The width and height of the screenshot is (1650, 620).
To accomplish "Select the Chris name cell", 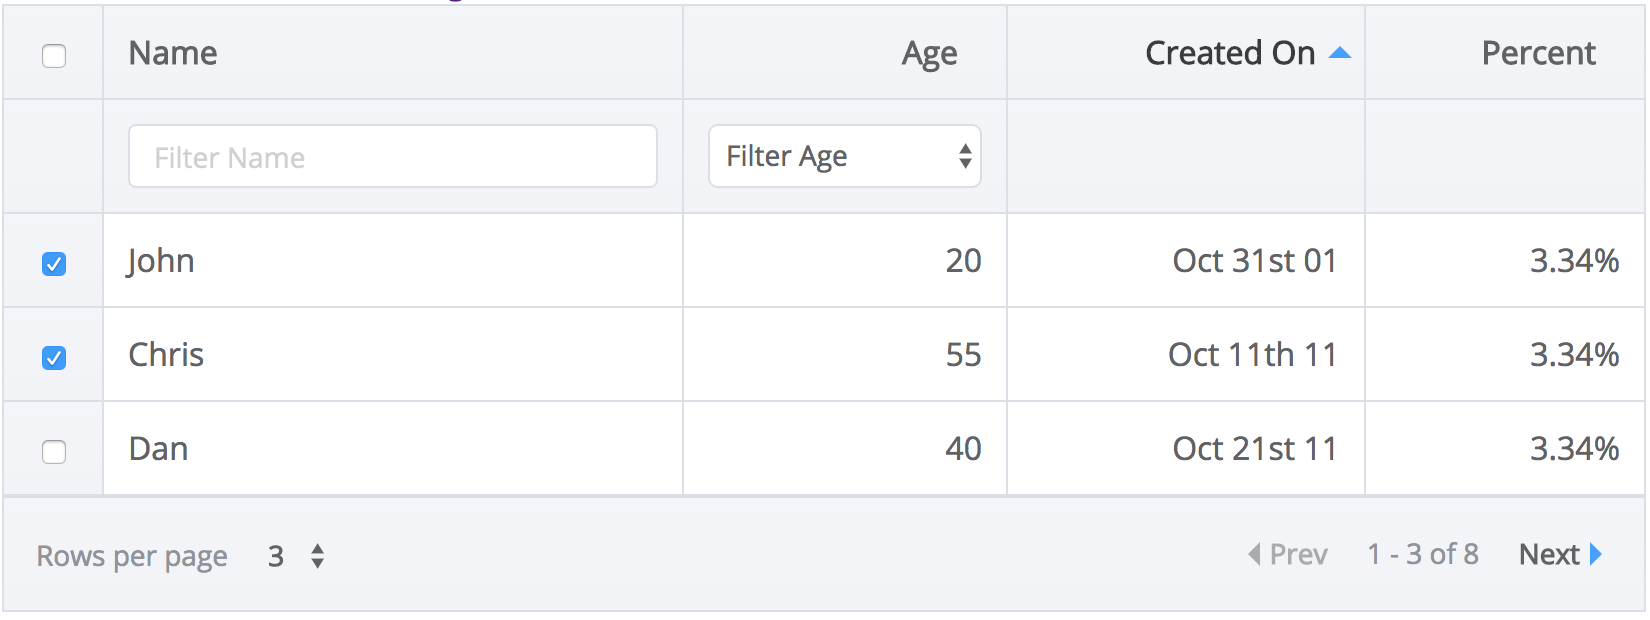I will coord(166,355).
